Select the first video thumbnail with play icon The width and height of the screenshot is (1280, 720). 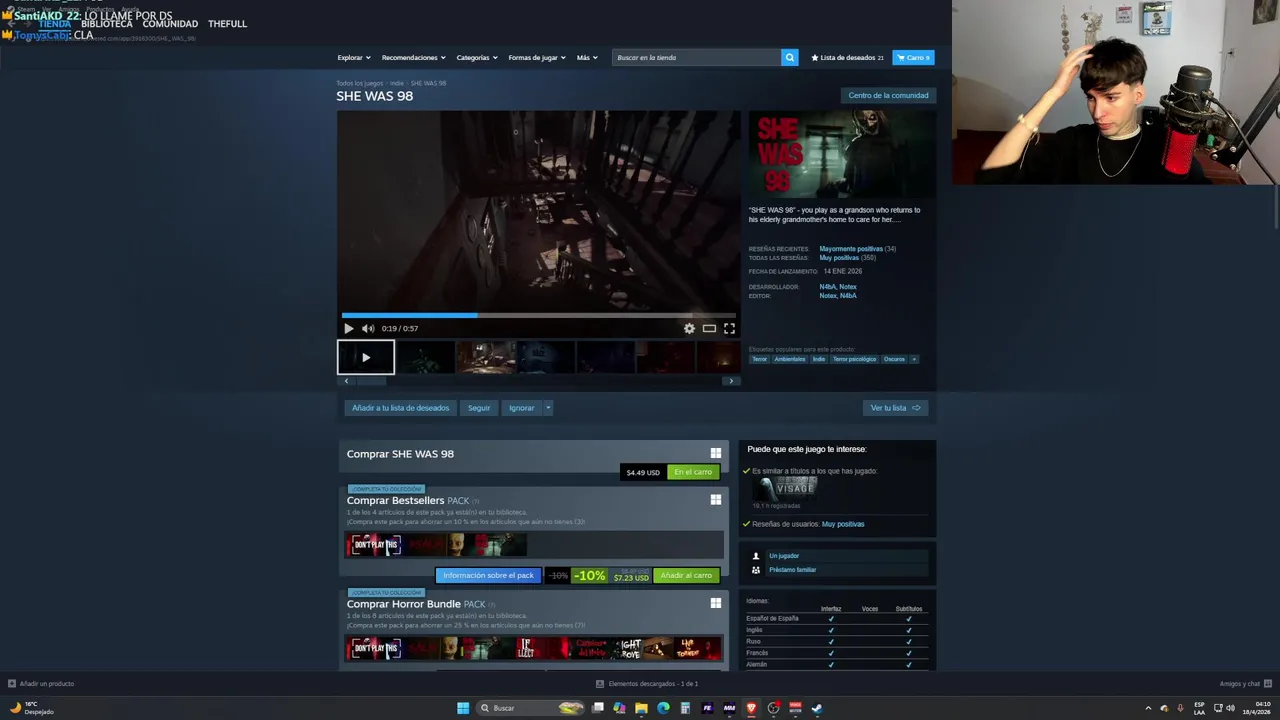click(x=366, y=357)
